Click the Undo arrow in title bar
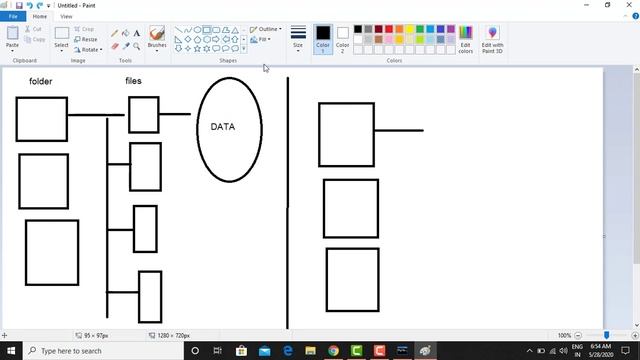The image size is (640, 360). pos(29,6)
